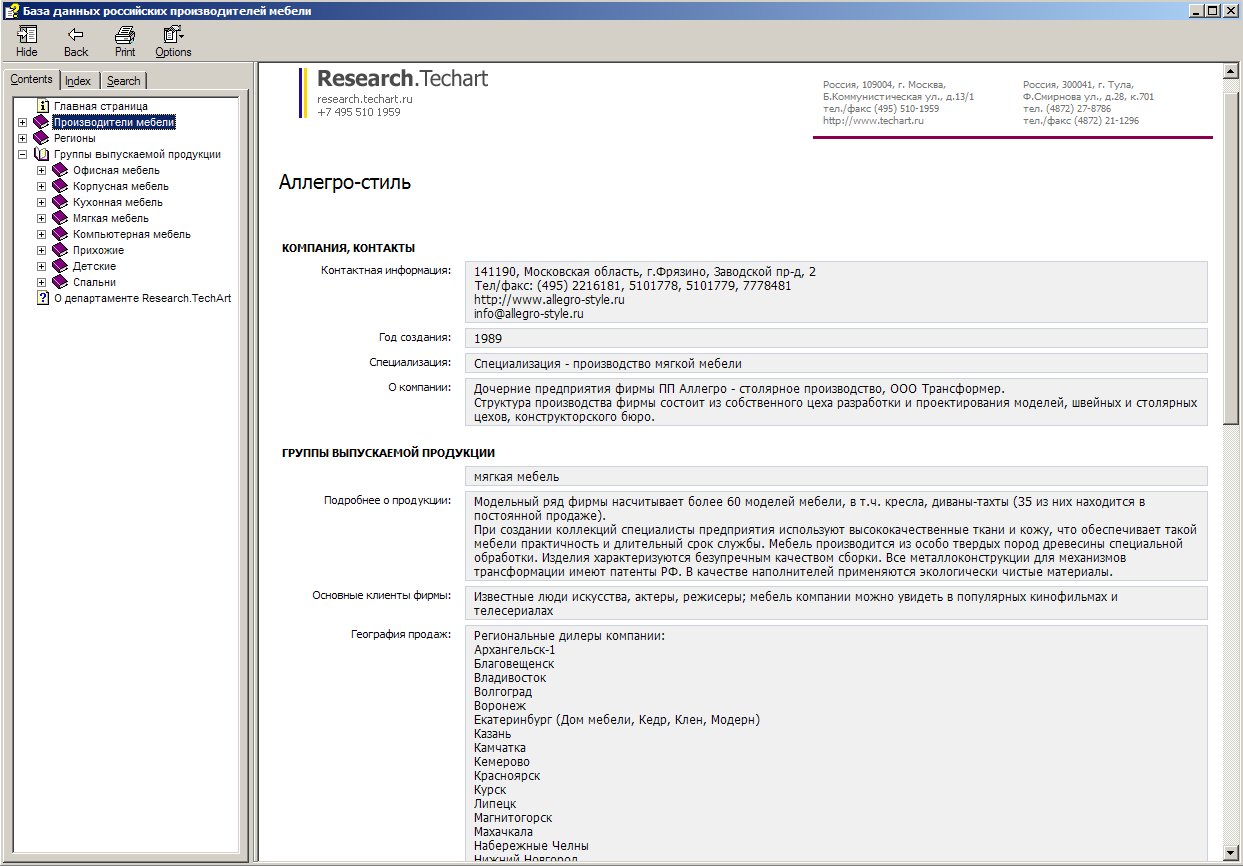1243x866 pixels.
Task: Expand the Регионы tree node
Action: (23, 138)
